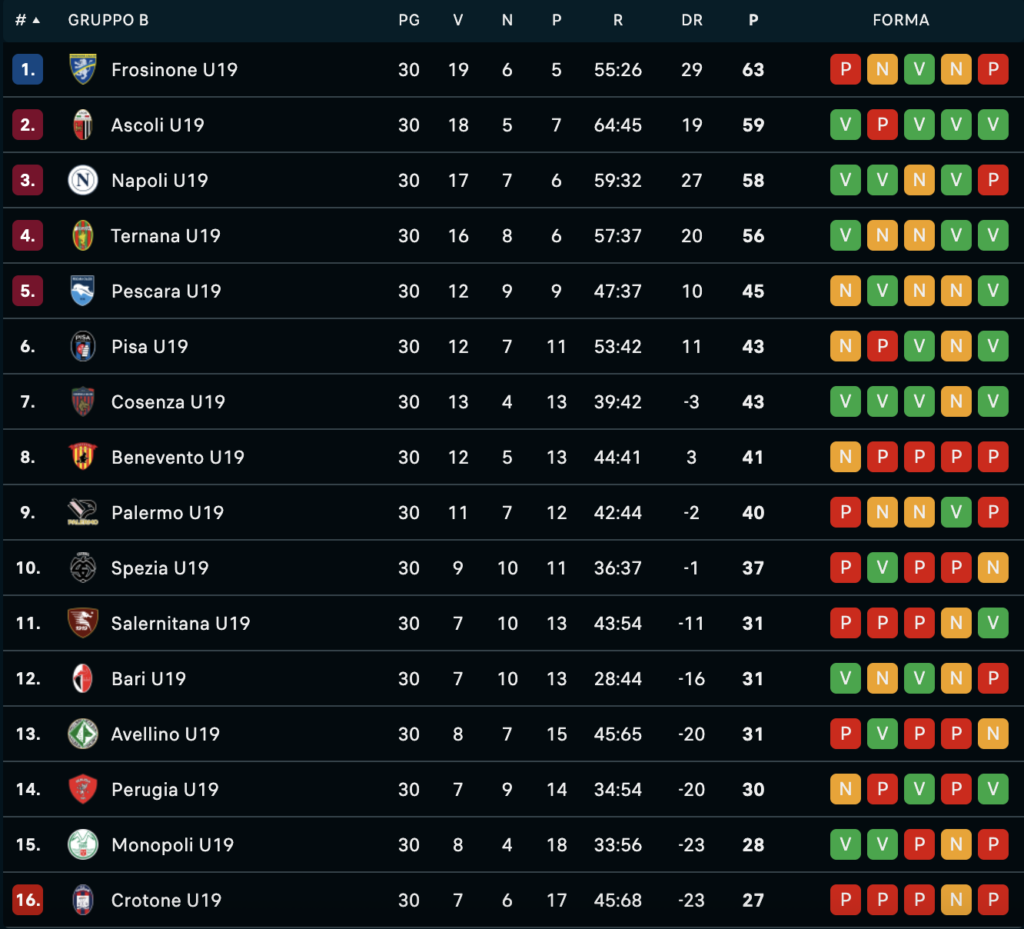The image size is (1024, 929).
Task: Sort table by the DR column header
Action: point(692,20)
